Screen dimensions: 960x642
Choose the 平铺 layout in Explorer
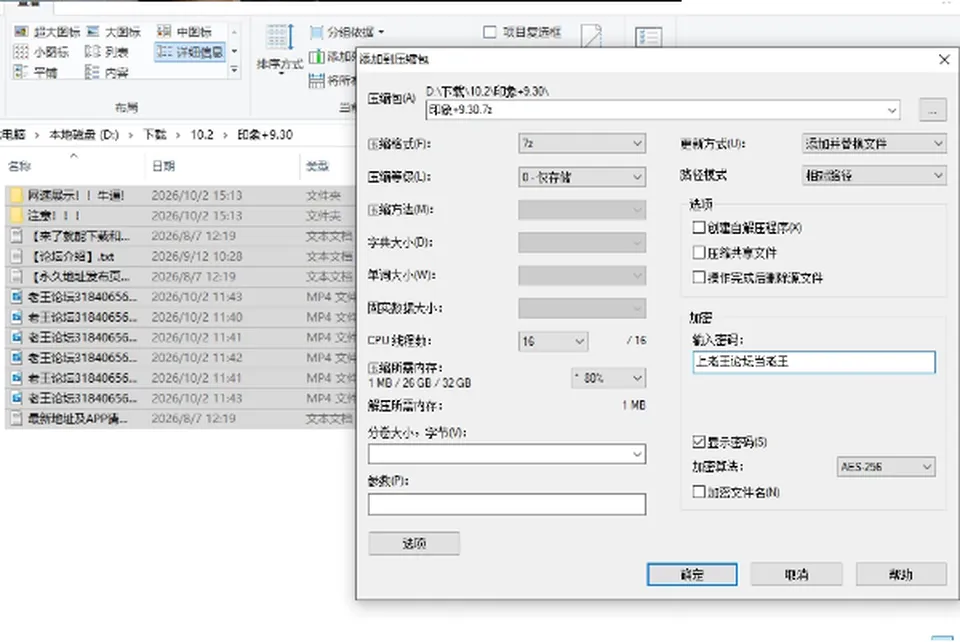(x=36, y=72)
